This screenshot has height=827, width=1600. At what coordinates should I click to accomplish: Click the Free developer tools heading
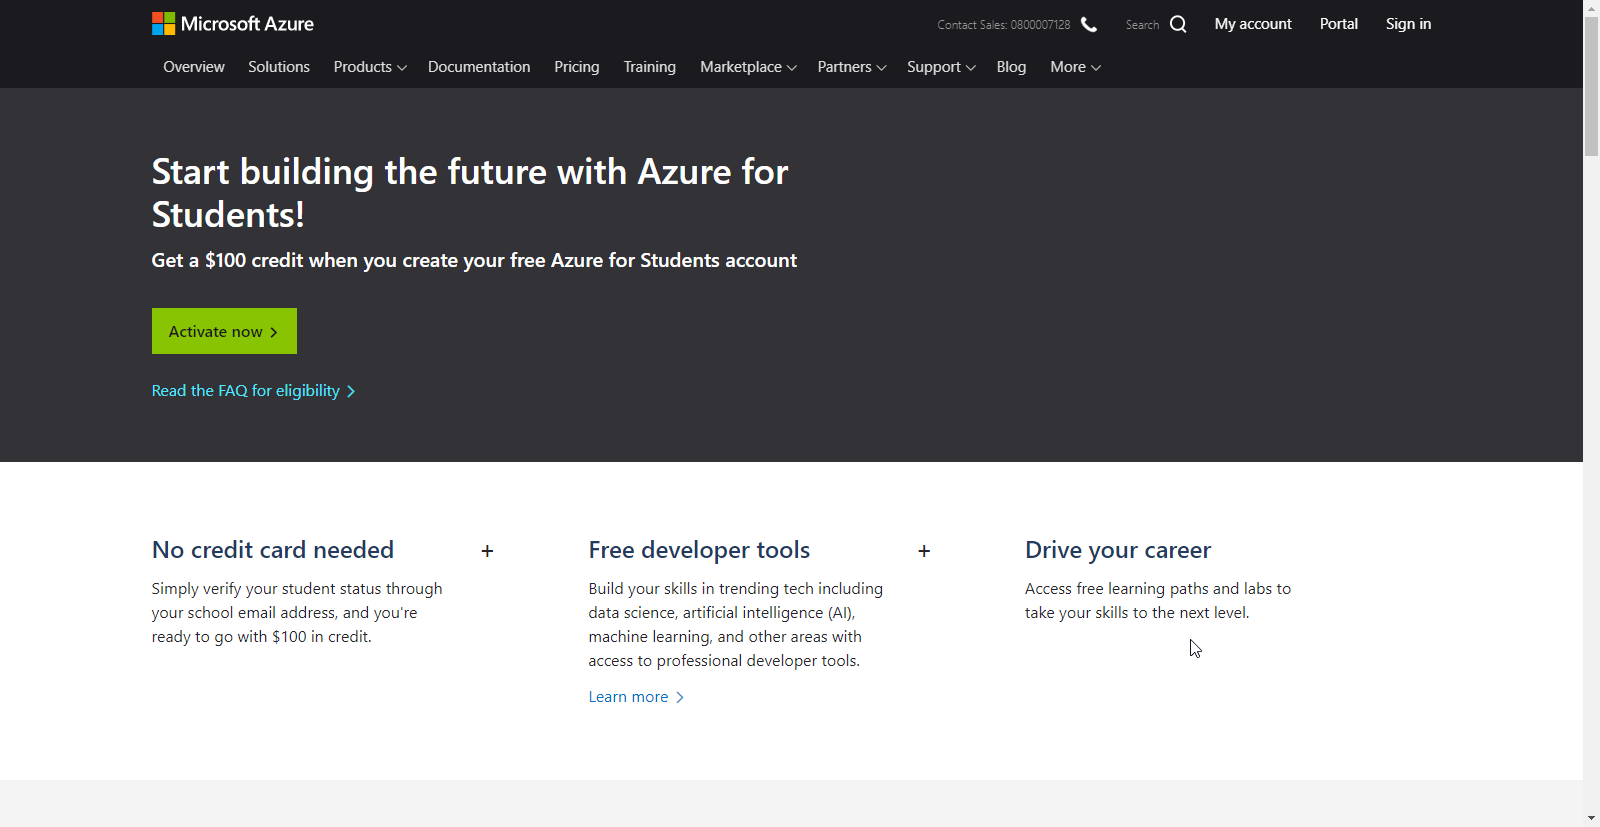coord(699,550)
